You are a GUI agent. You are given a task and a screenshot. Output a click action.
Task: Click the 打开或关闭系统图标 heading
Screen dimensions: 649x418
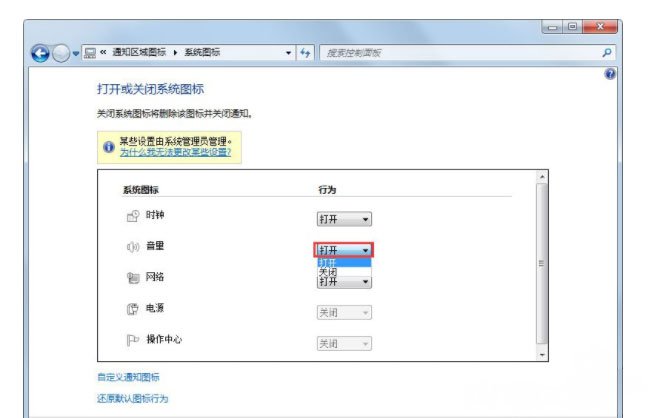151,89
